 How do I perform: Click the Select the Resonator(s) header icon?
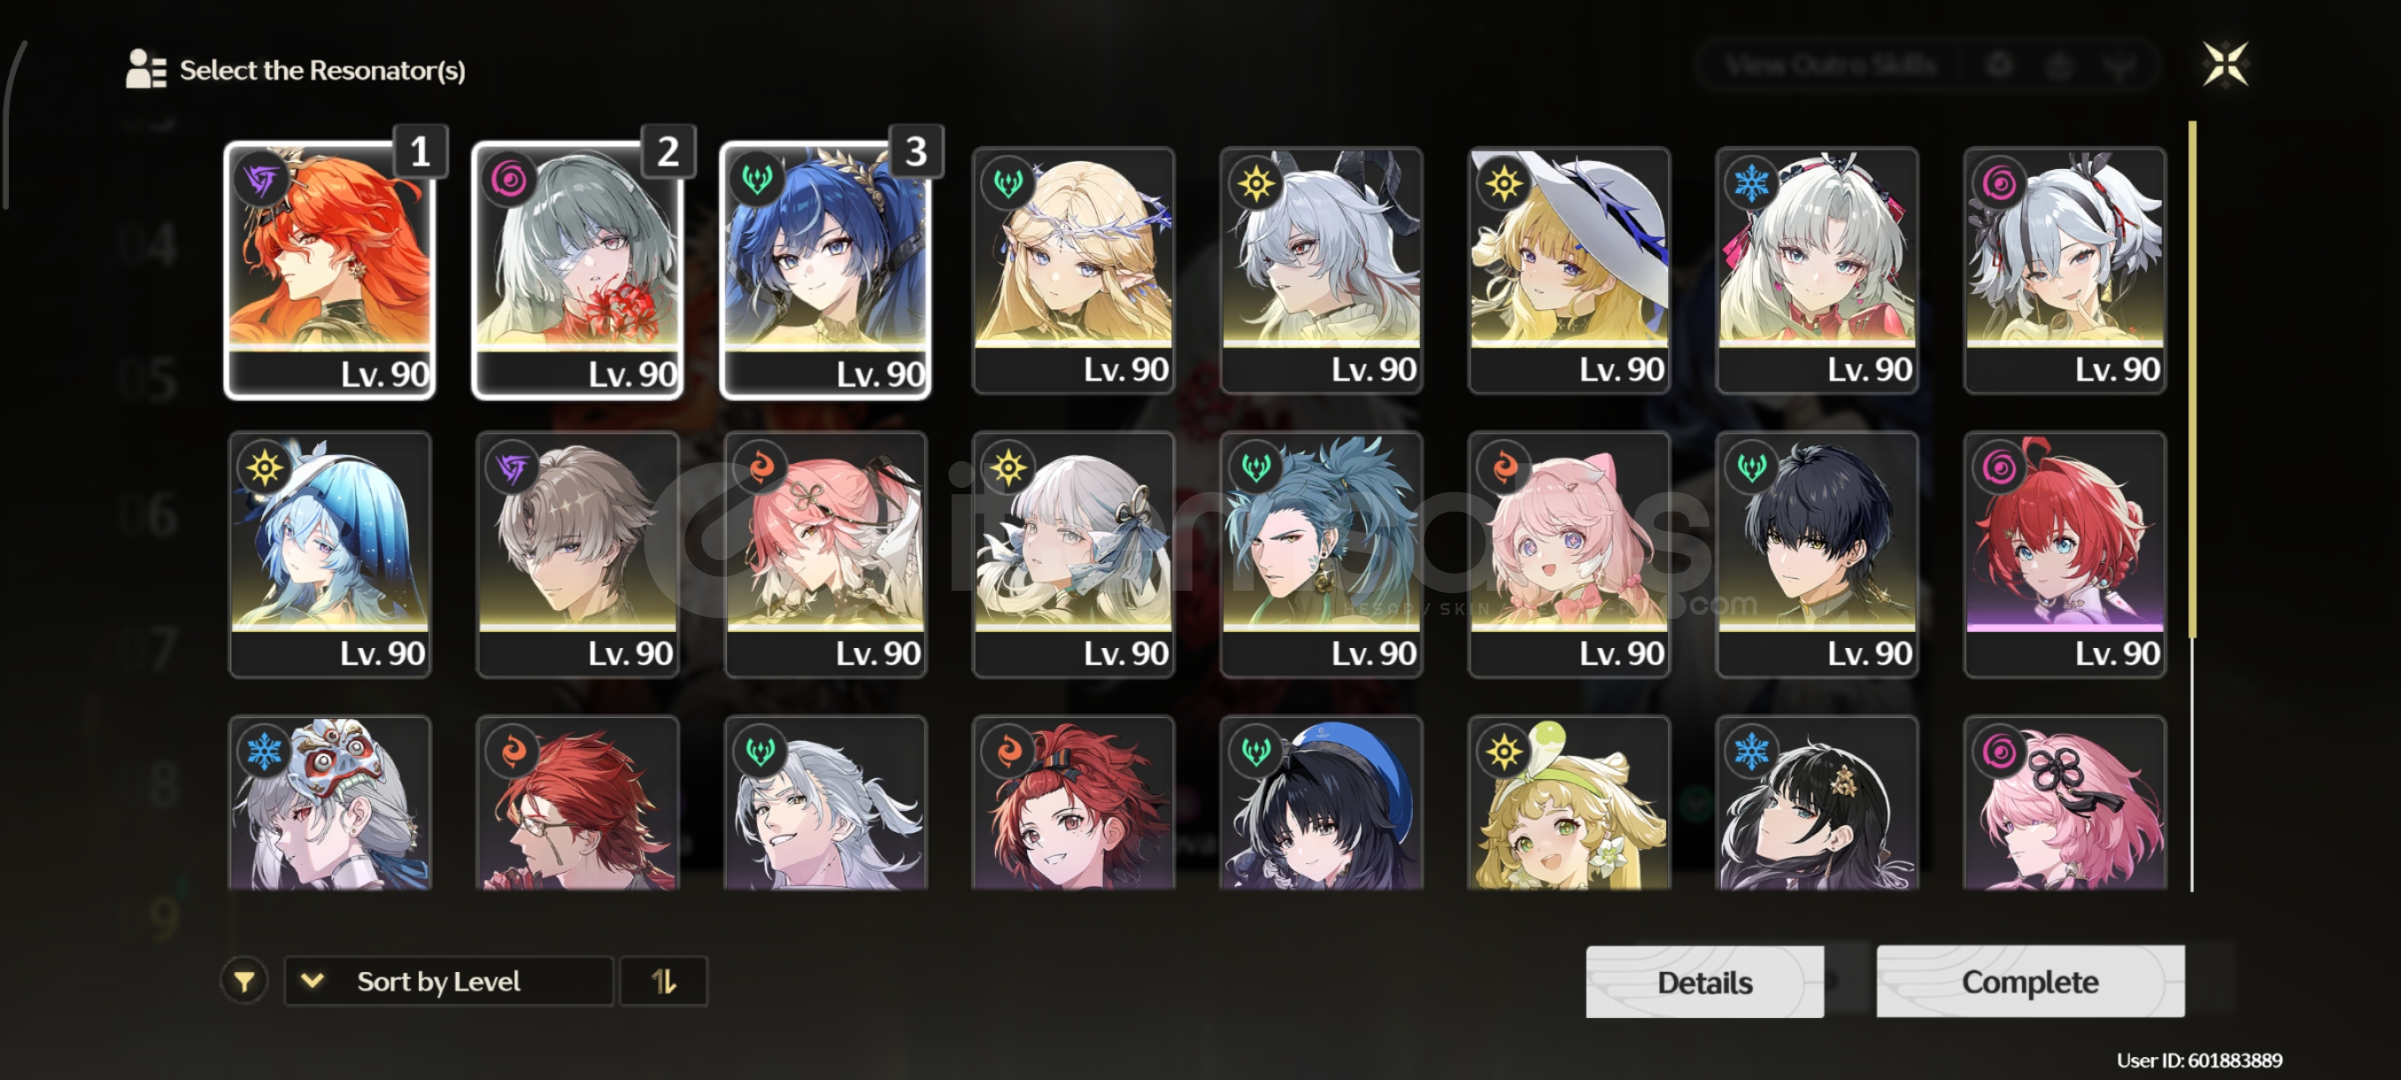pos(146,69)
